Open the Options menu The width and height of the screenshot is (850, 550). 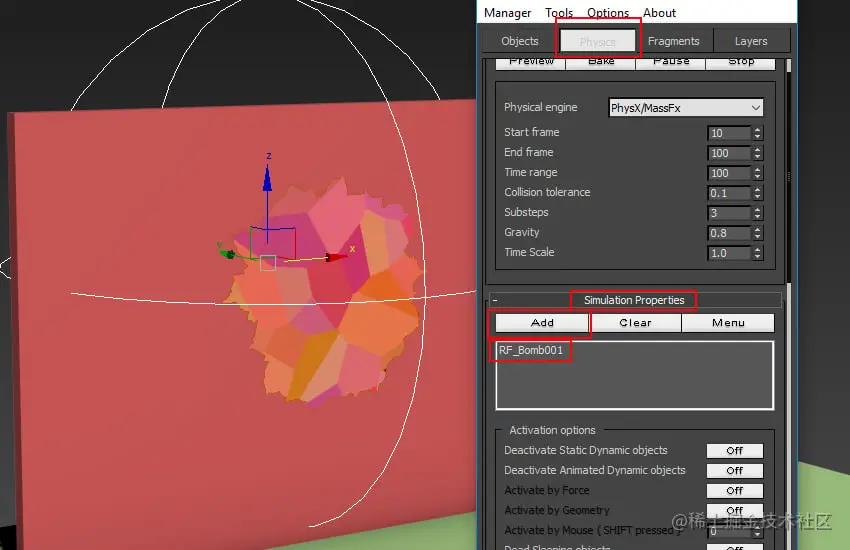pos(608,12)
